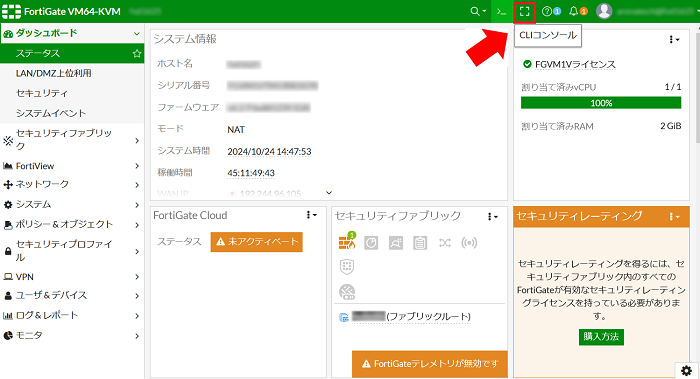
Task: Collapse the ダッシュボード menu section
Action: pos(137,33)
